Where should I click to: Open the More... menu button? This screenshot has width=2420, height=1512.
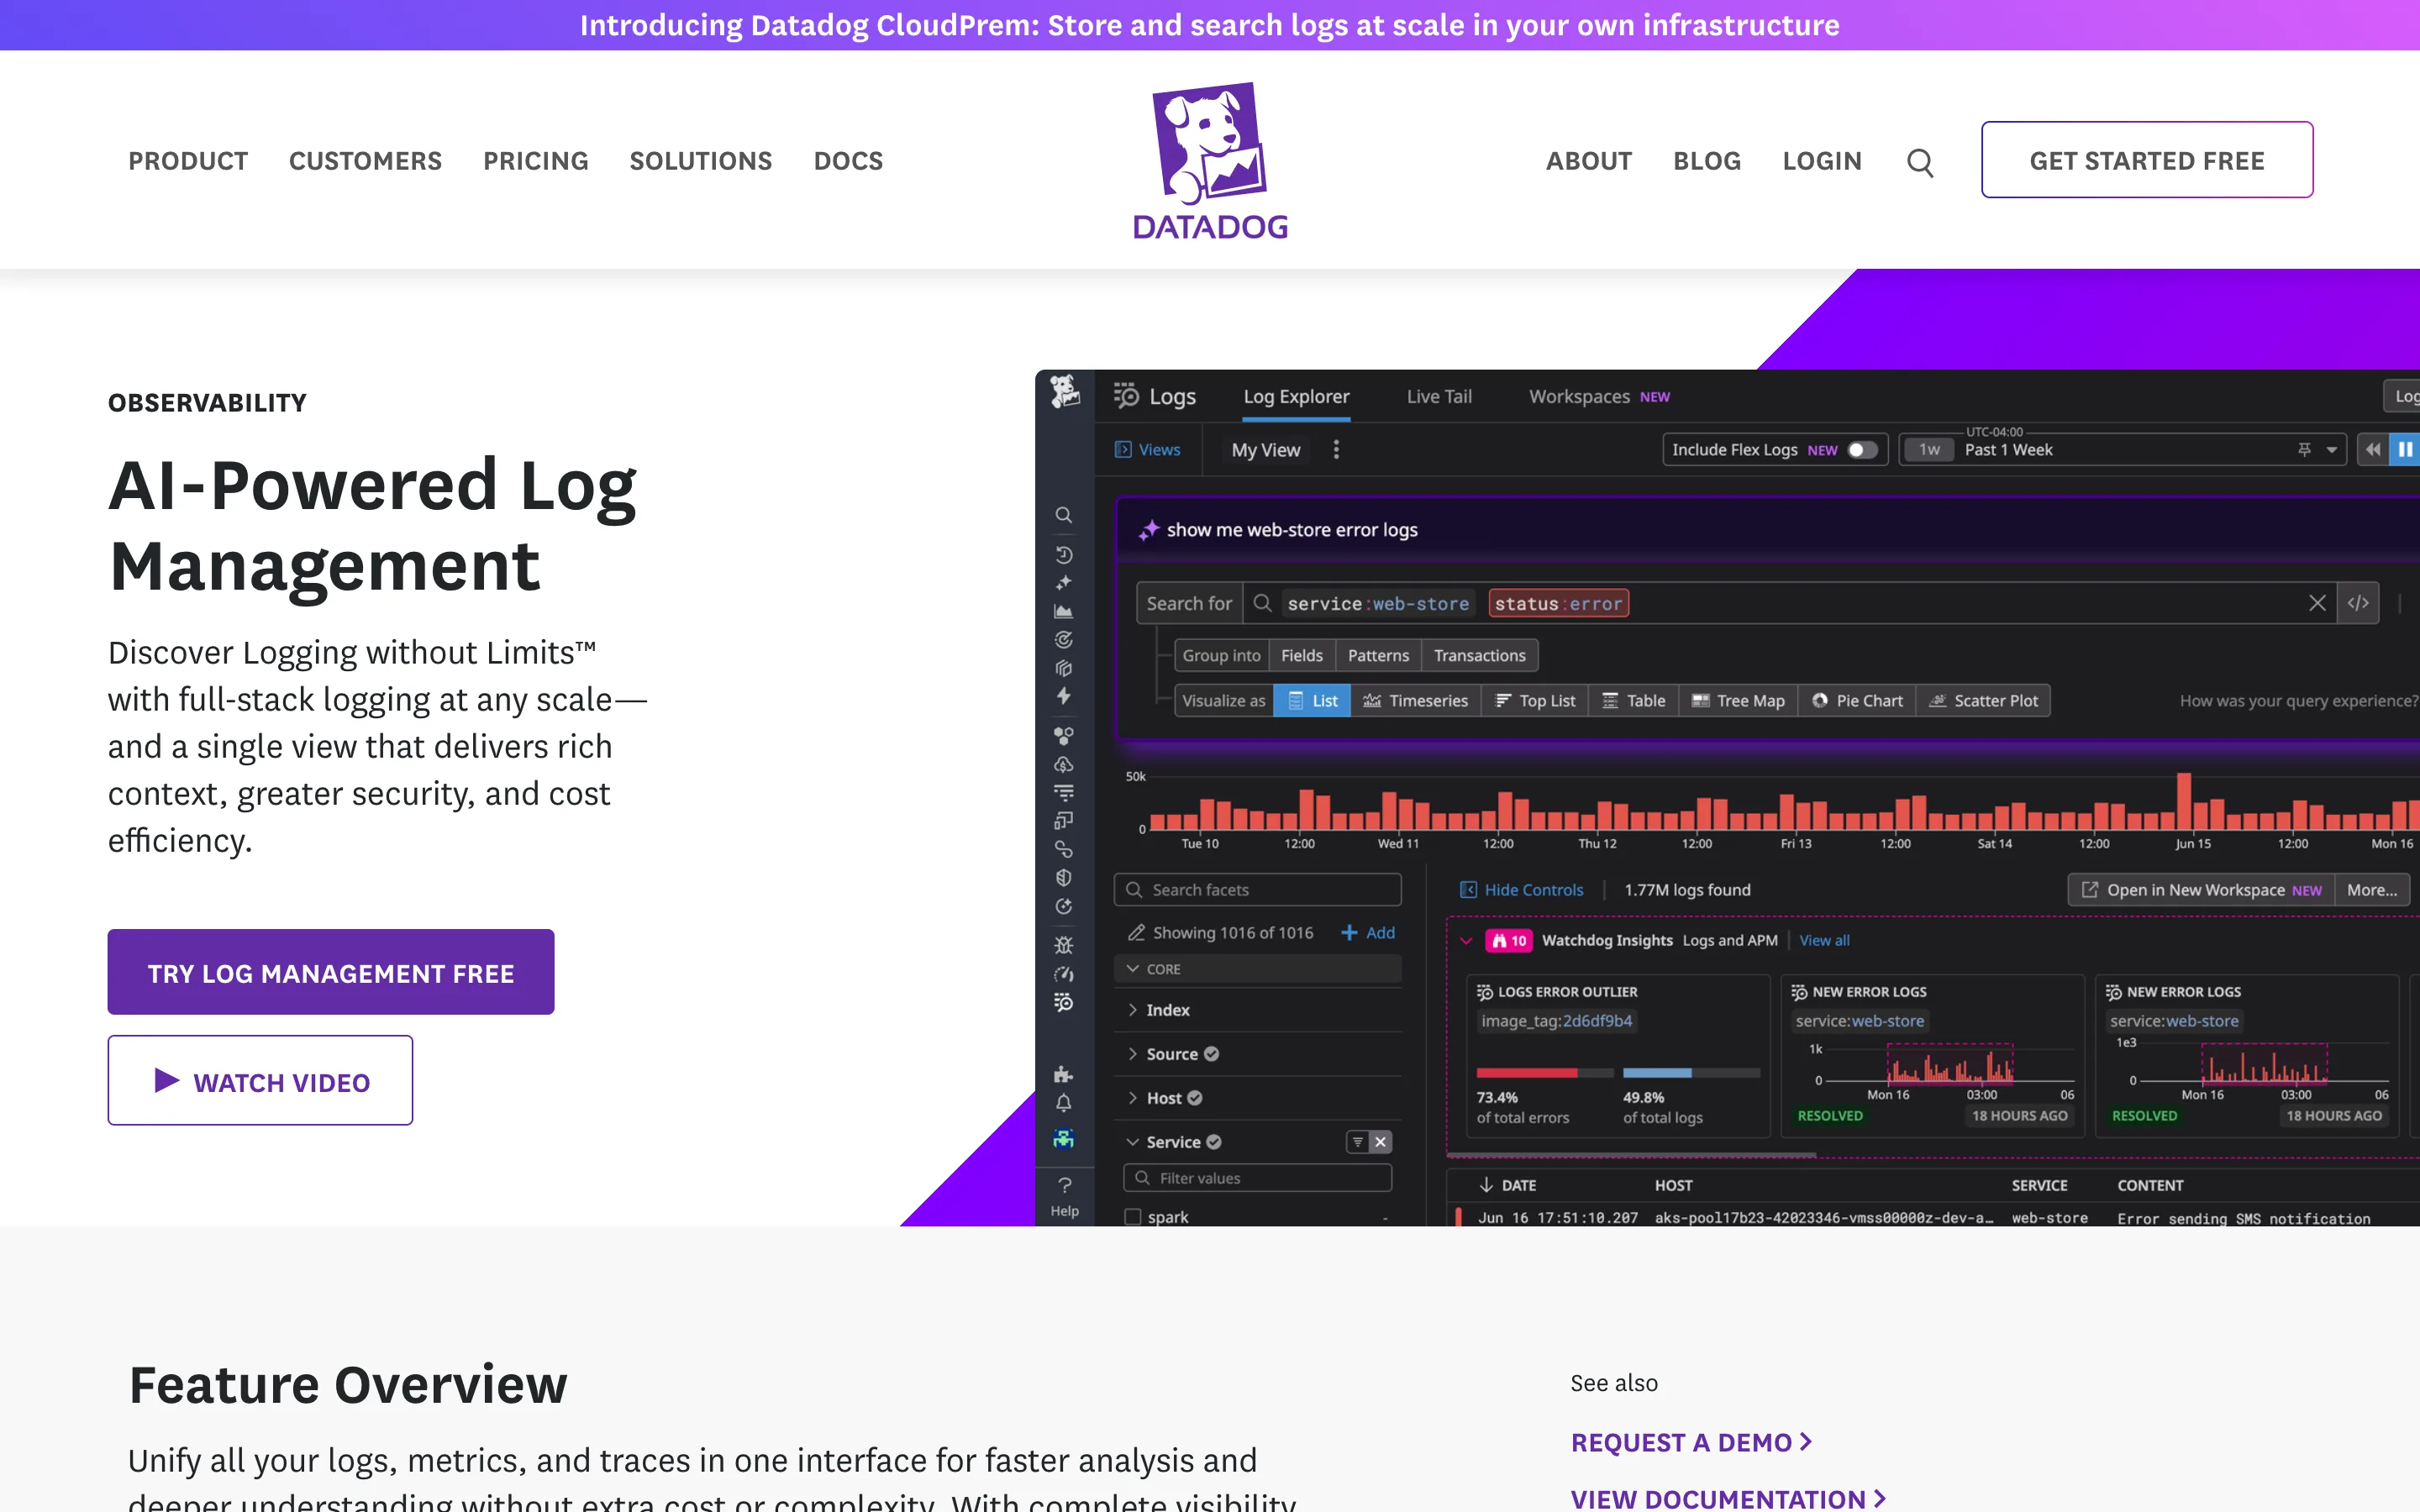point(2372,890)
